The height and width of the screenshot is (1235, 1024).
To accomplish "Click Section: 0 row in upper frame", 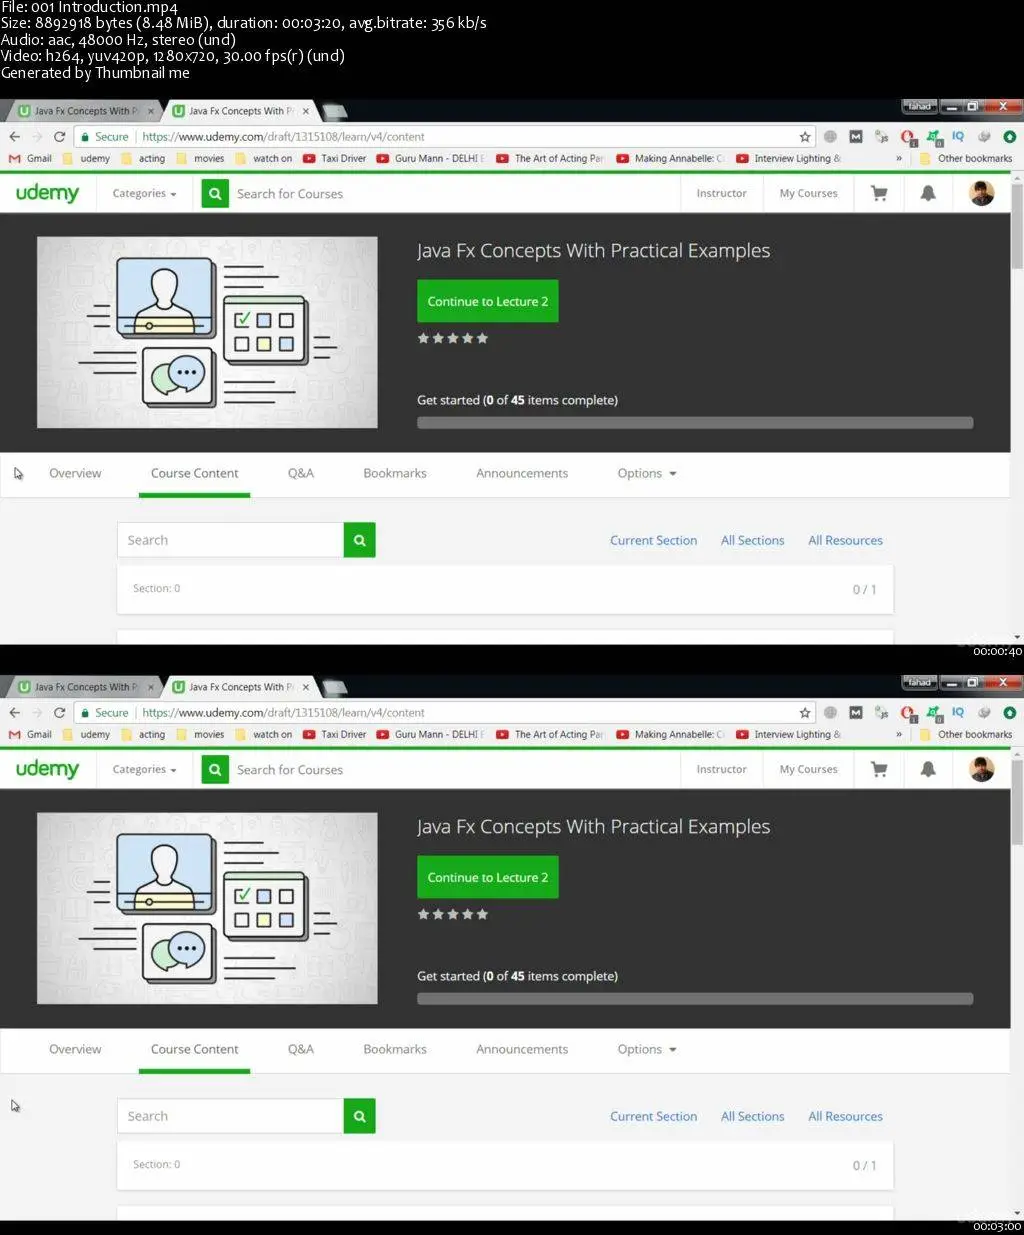I will [505, 589].
